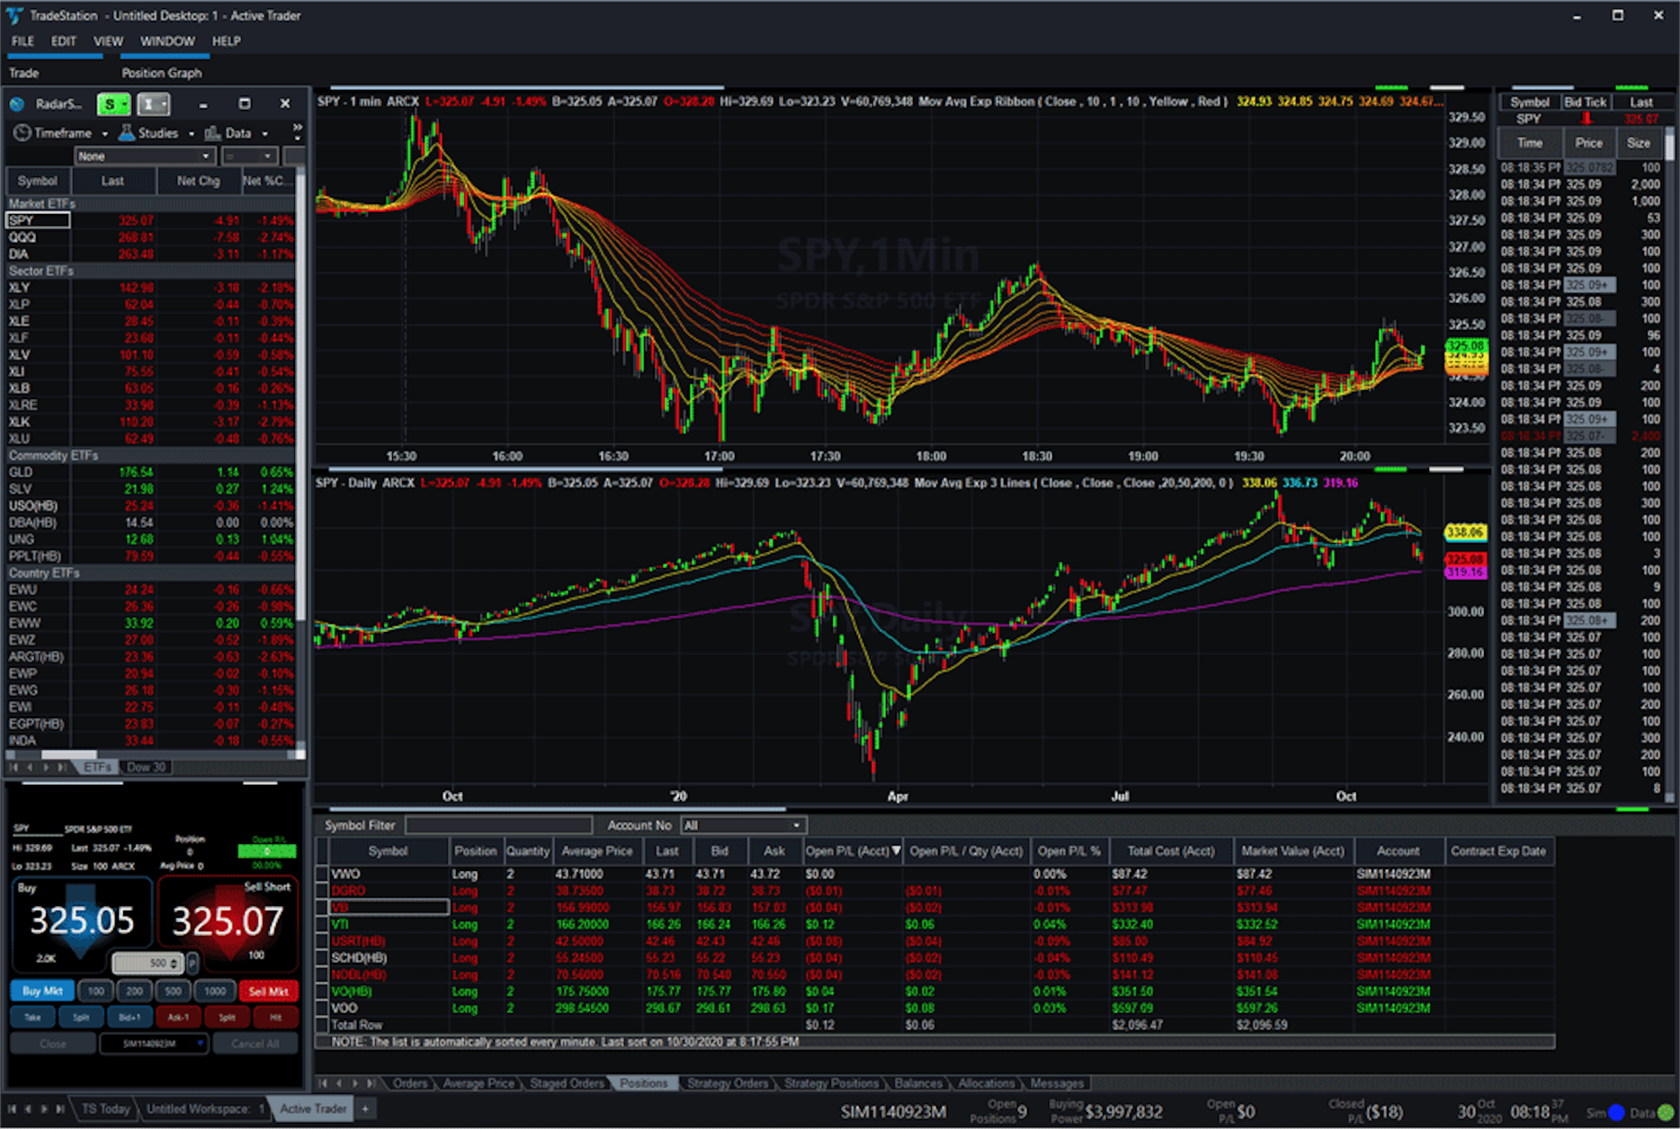
Task: Click the 338.06 yellow price label
Action: point(1465,532)
